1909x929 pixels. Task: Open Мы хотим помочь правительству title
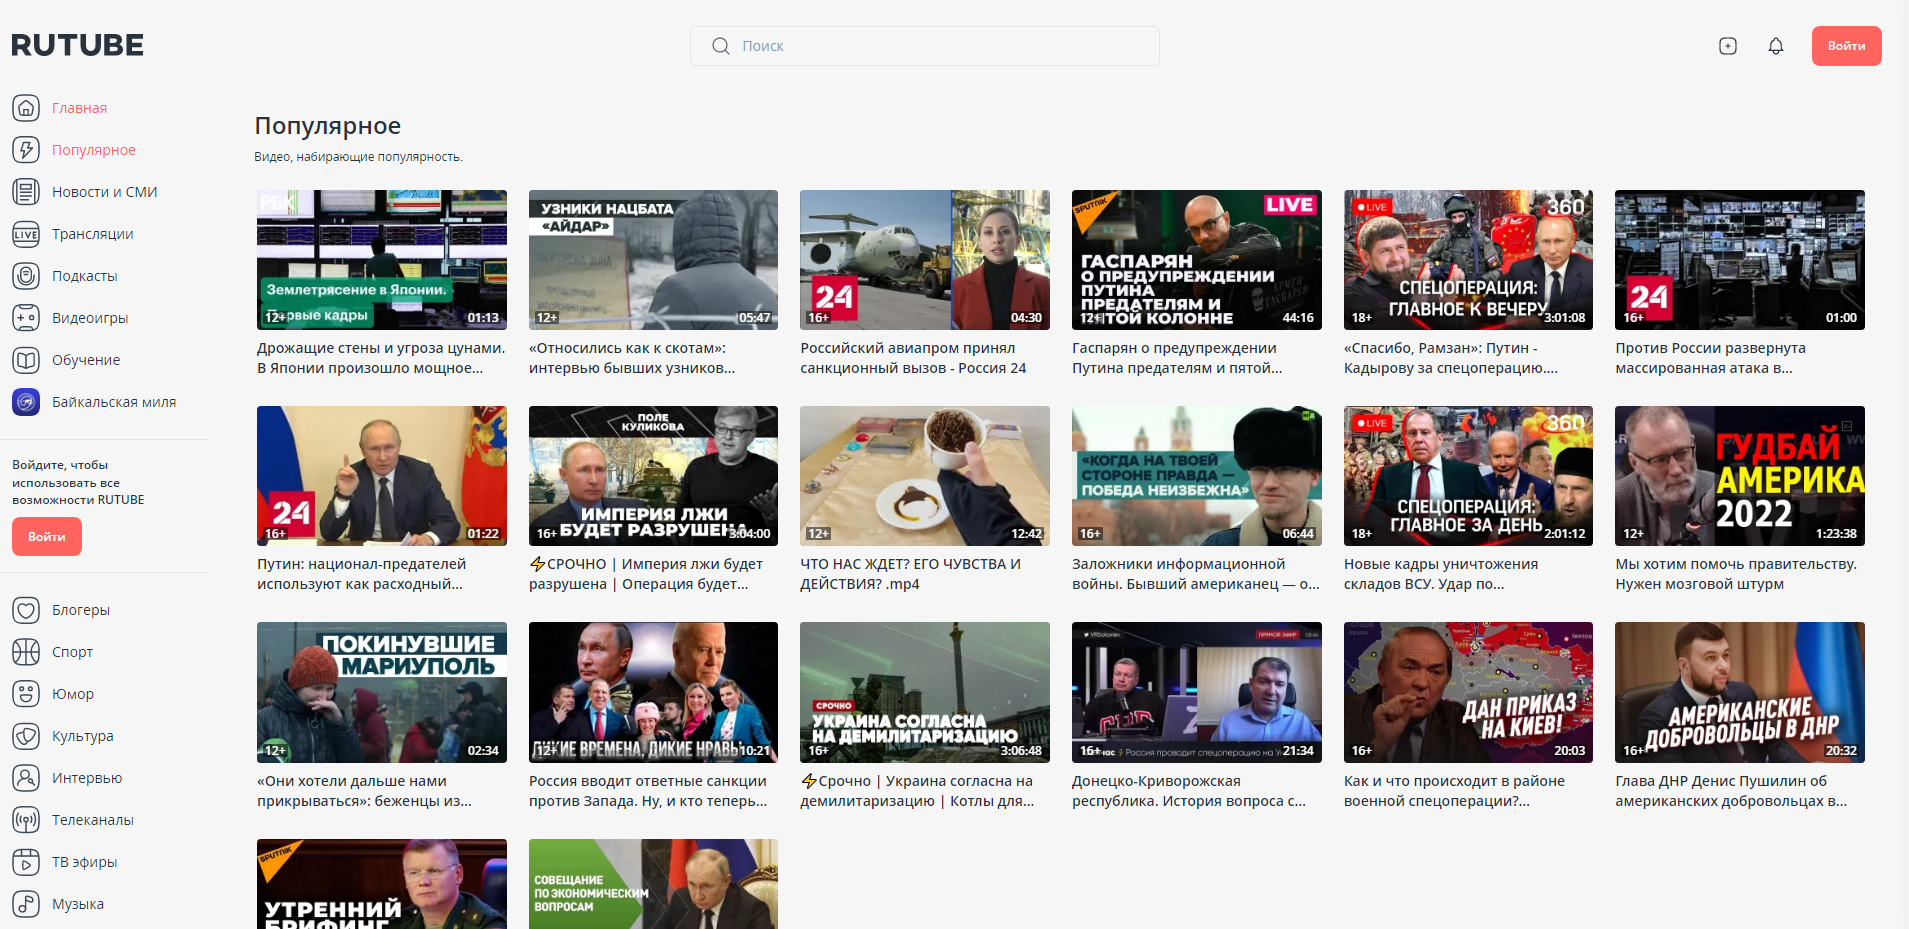click(x=1736, y=574)
